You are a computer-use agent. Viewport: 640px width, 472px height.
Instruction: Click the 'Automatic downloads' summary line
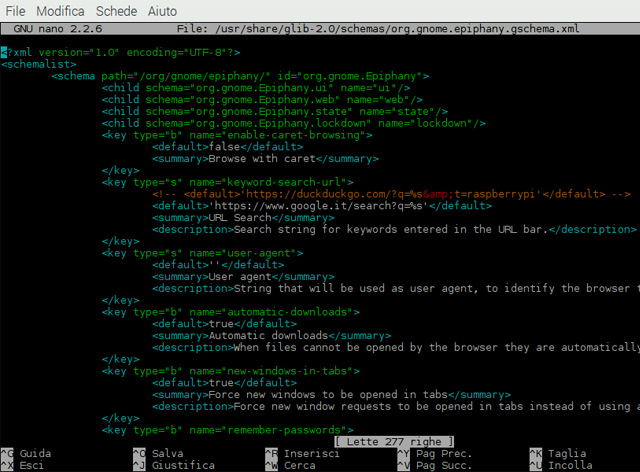pos(271,336)
